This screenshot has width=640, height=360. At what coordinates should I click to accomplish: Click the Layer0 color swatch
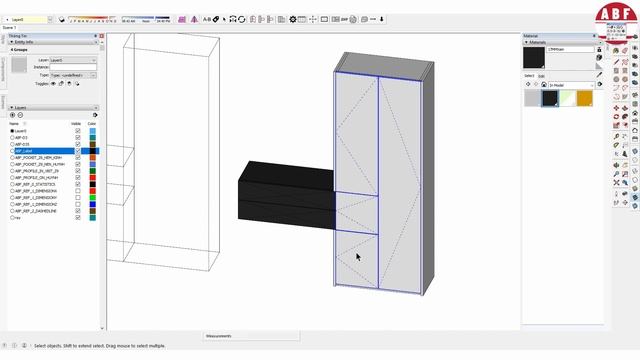(x=93, y=131)
